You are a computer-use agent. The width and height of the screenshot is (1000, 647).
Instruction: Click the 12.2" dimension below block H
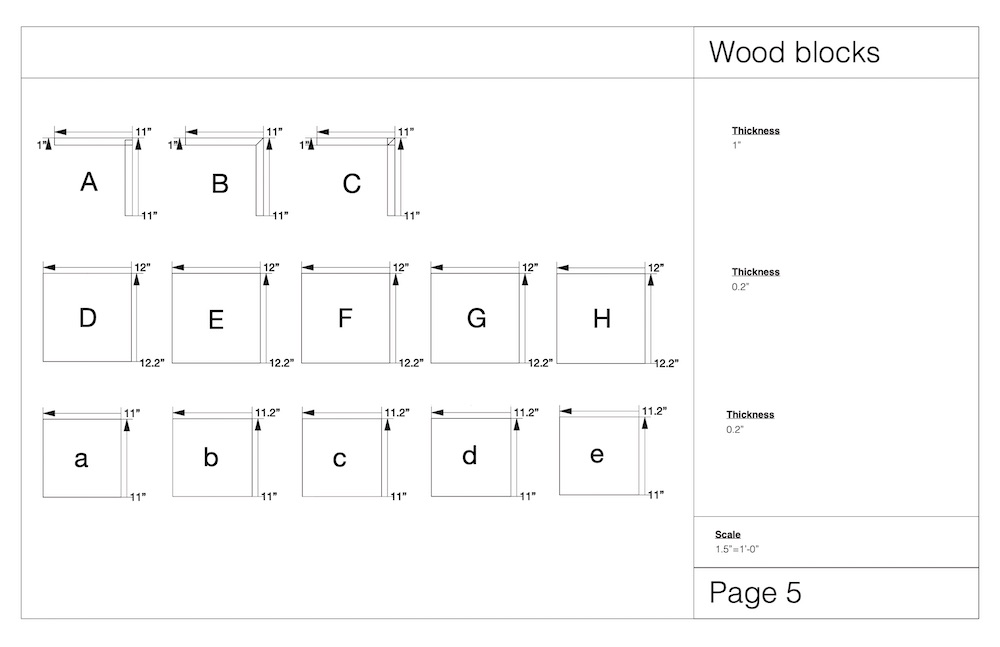(666, 364)
